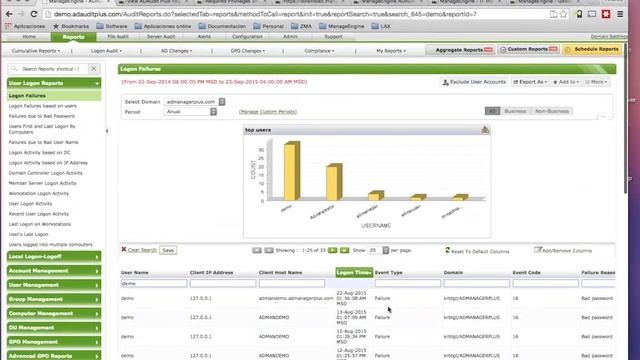Viewport: 640px width, 360px height.
Task: Open Export As dropdown
Action: point(530,82)
